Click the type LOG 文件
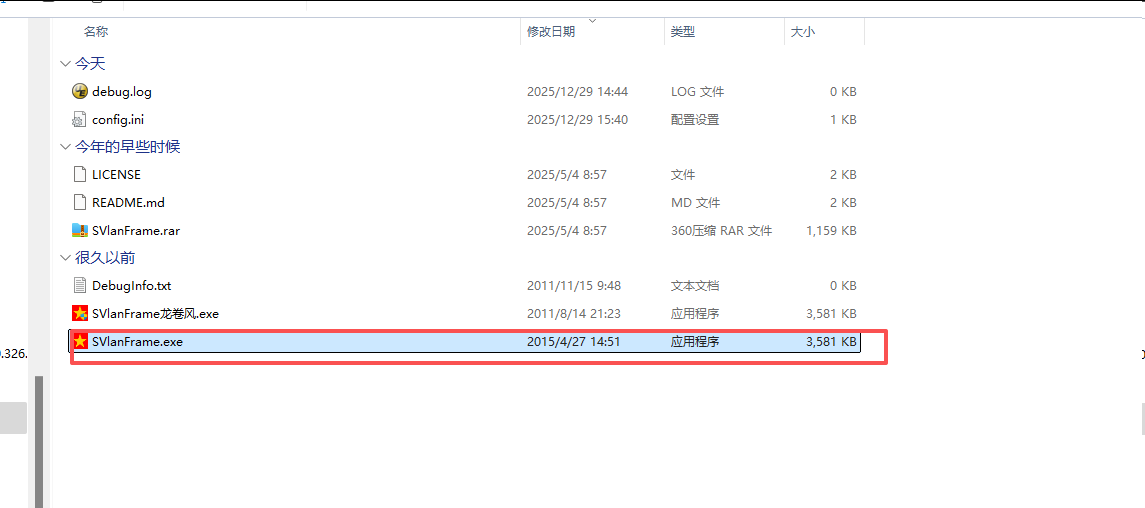The height and width of the screenshot is (508, 1145). coord(697,92)
